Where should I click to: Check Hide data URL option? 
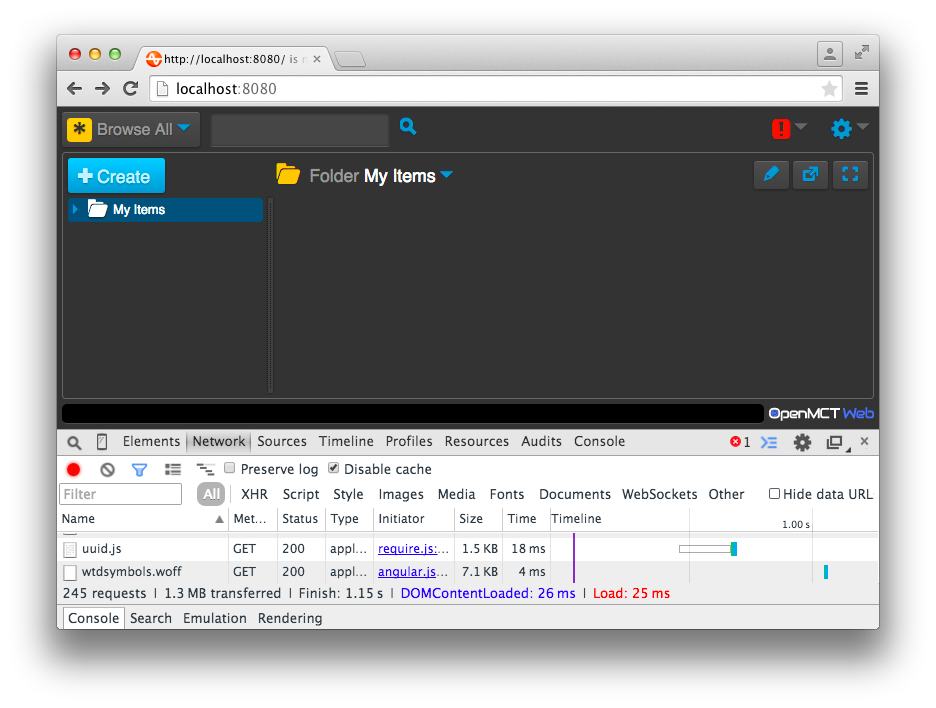(774, 493)
